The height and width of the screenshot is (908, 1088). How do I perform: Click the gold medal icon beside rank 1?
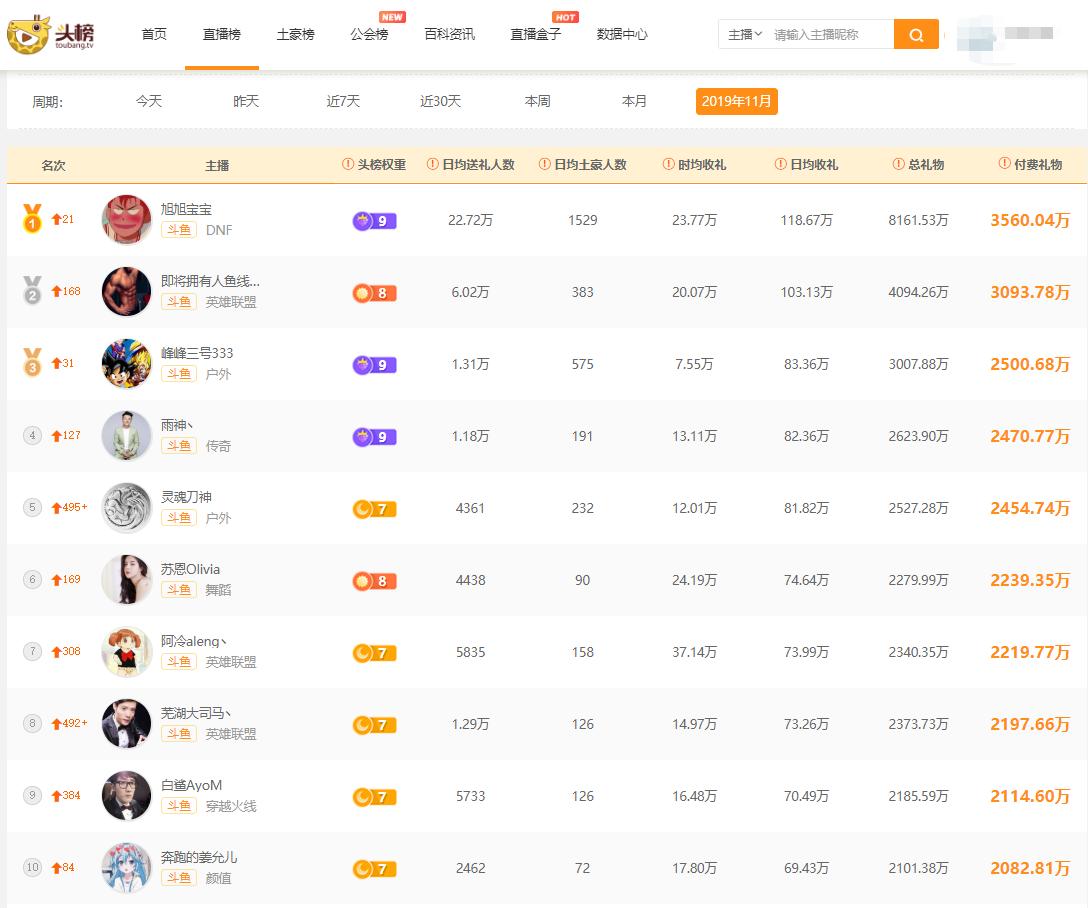[33, 215]
